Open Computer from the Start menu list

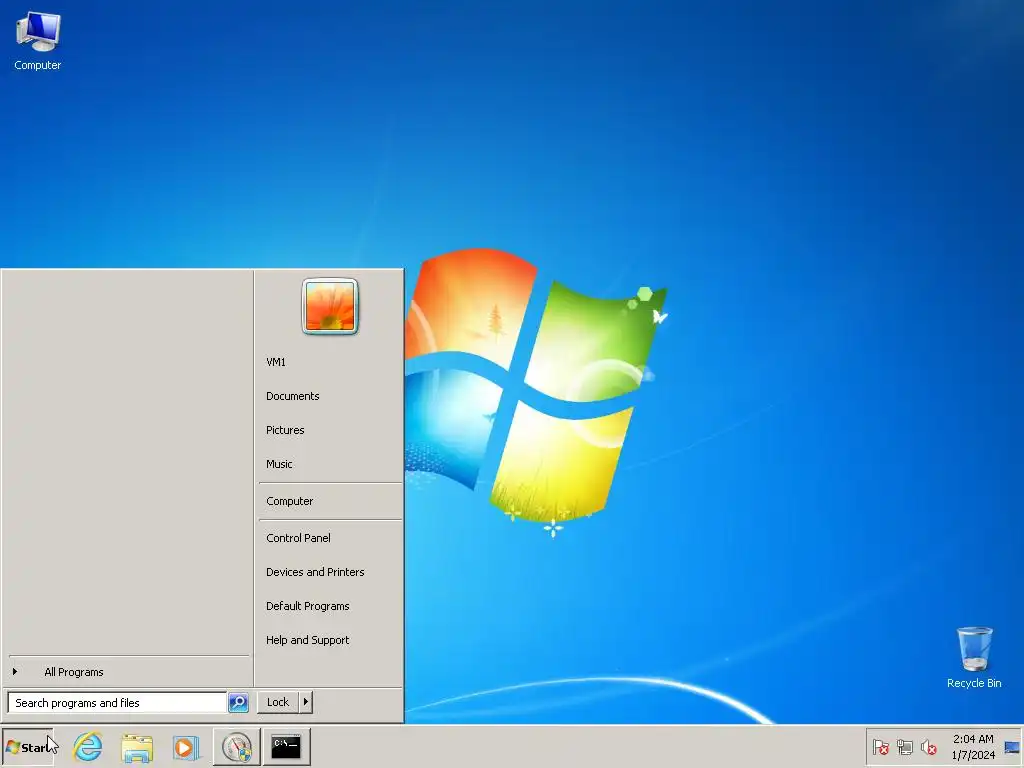(x=330, y=502)
